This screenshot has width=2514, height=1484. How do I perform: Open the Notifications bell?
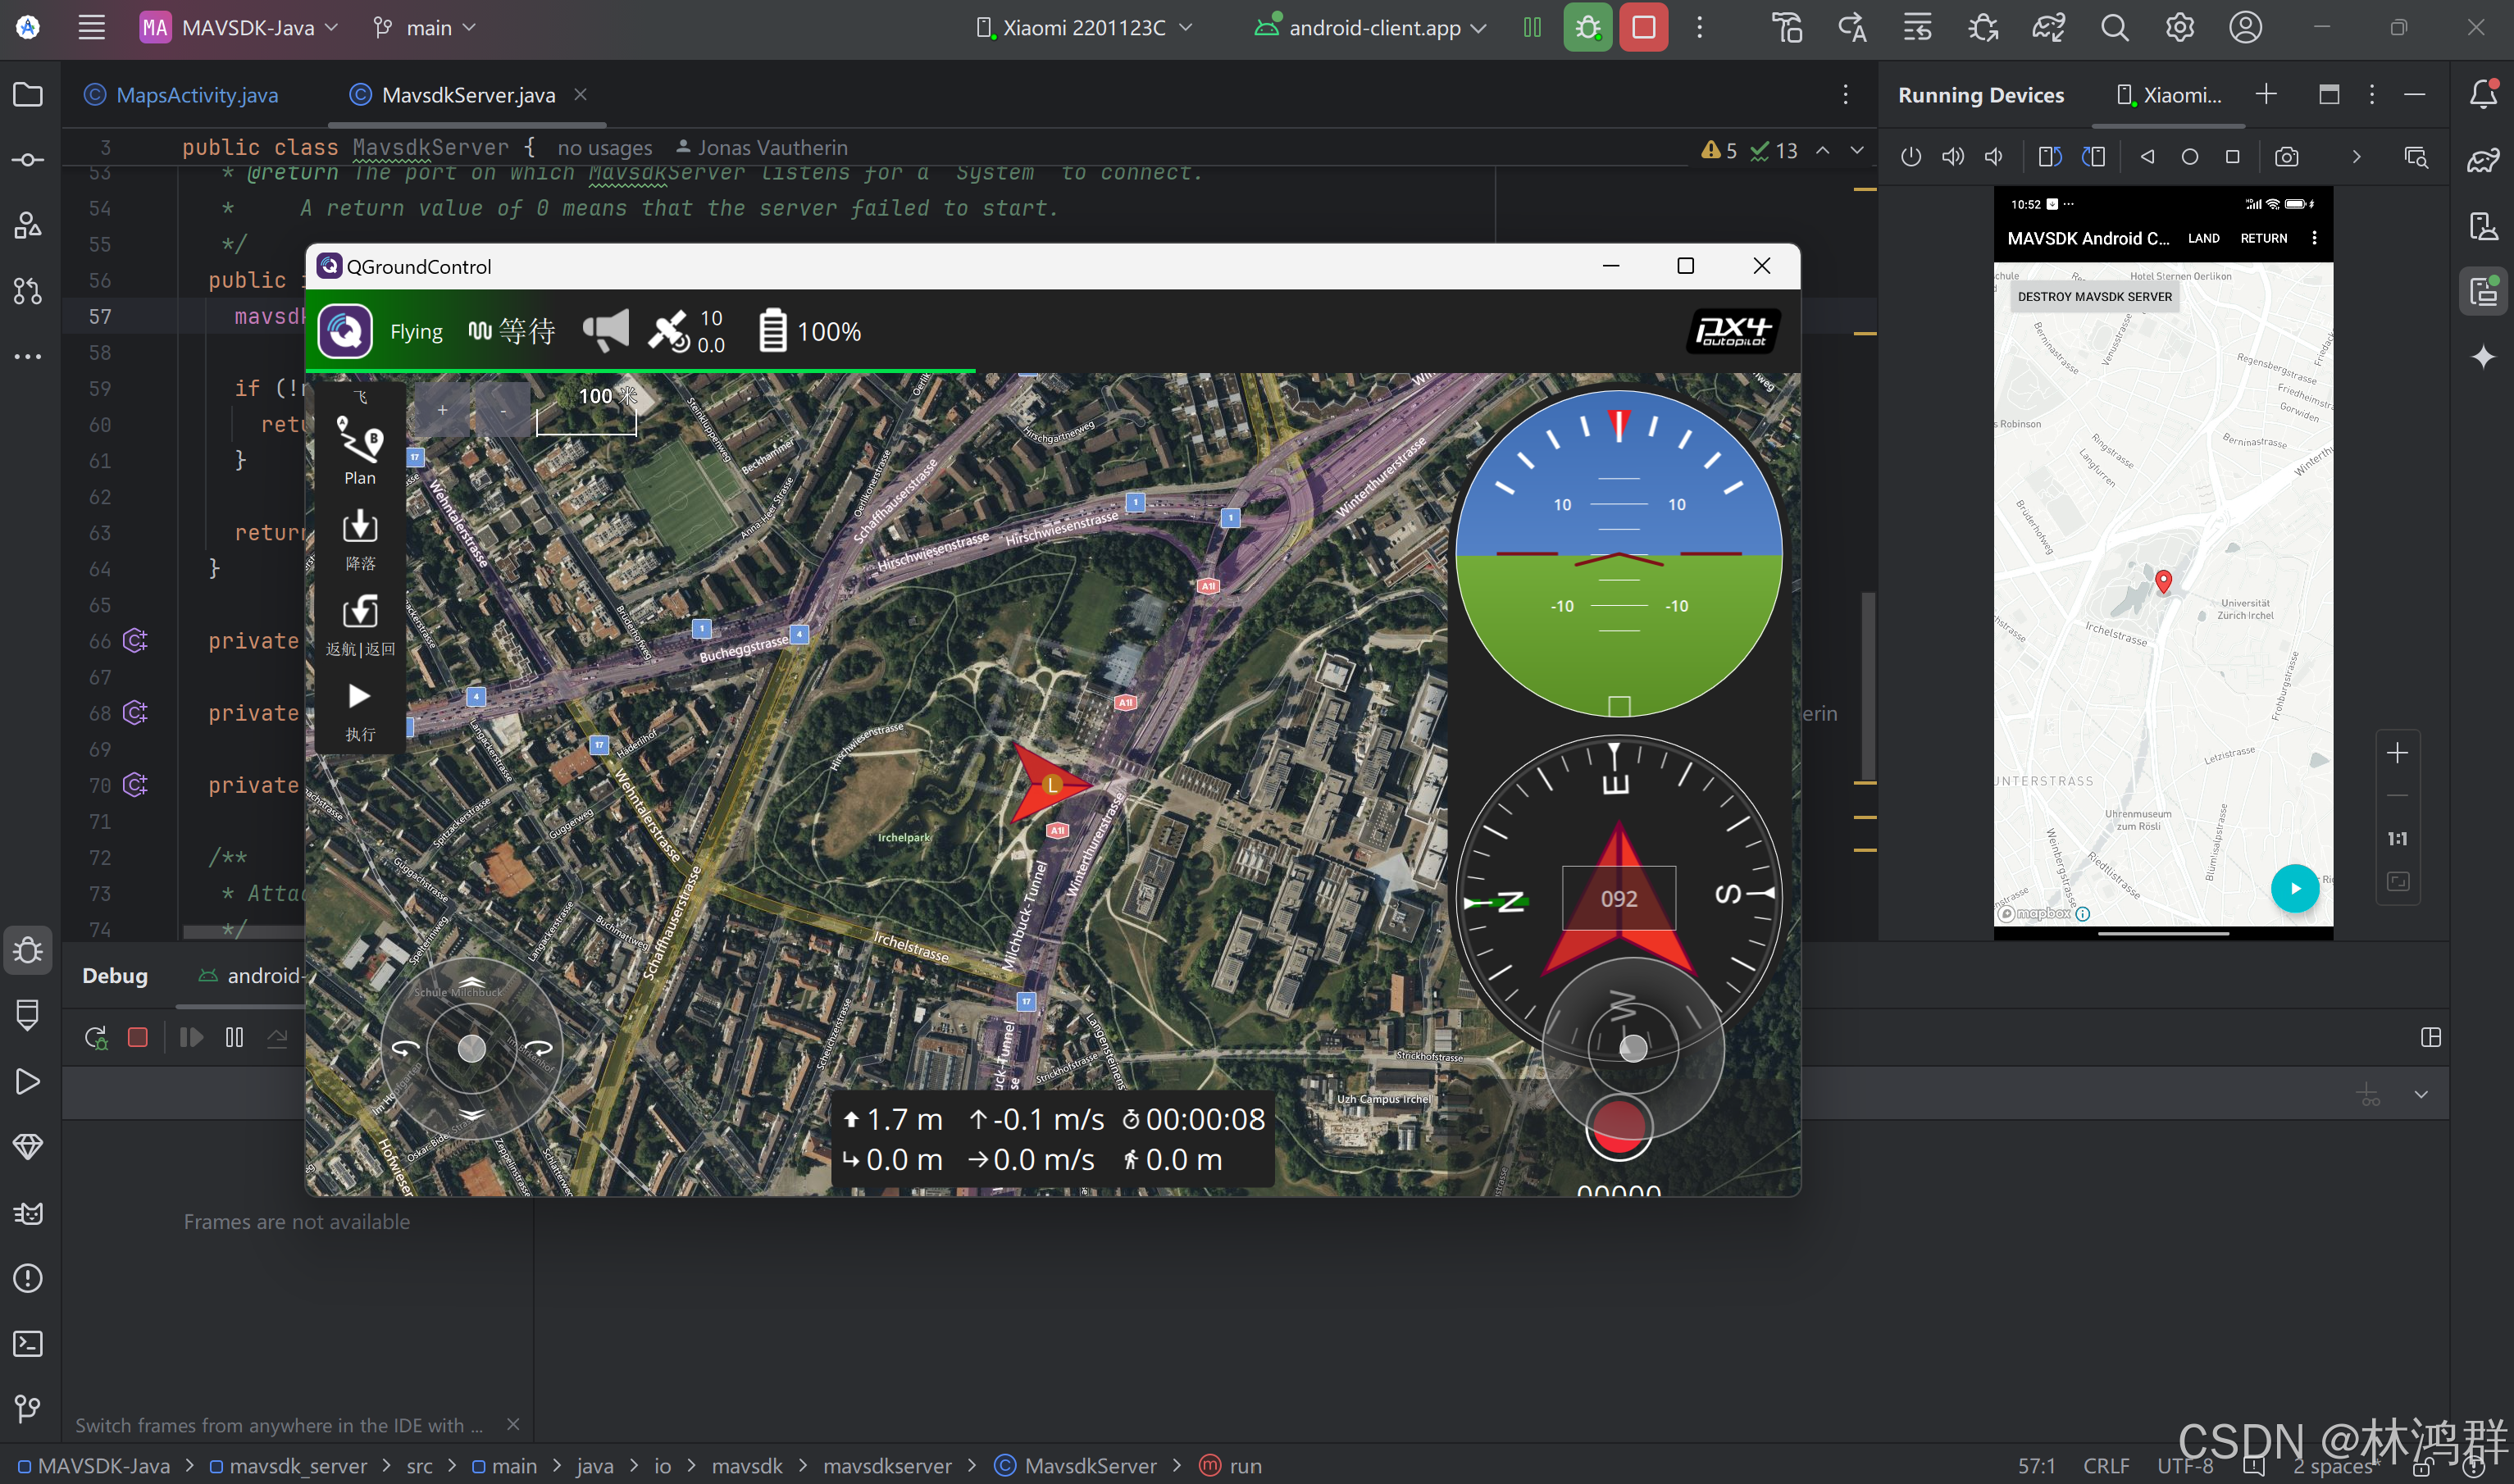2483,95
